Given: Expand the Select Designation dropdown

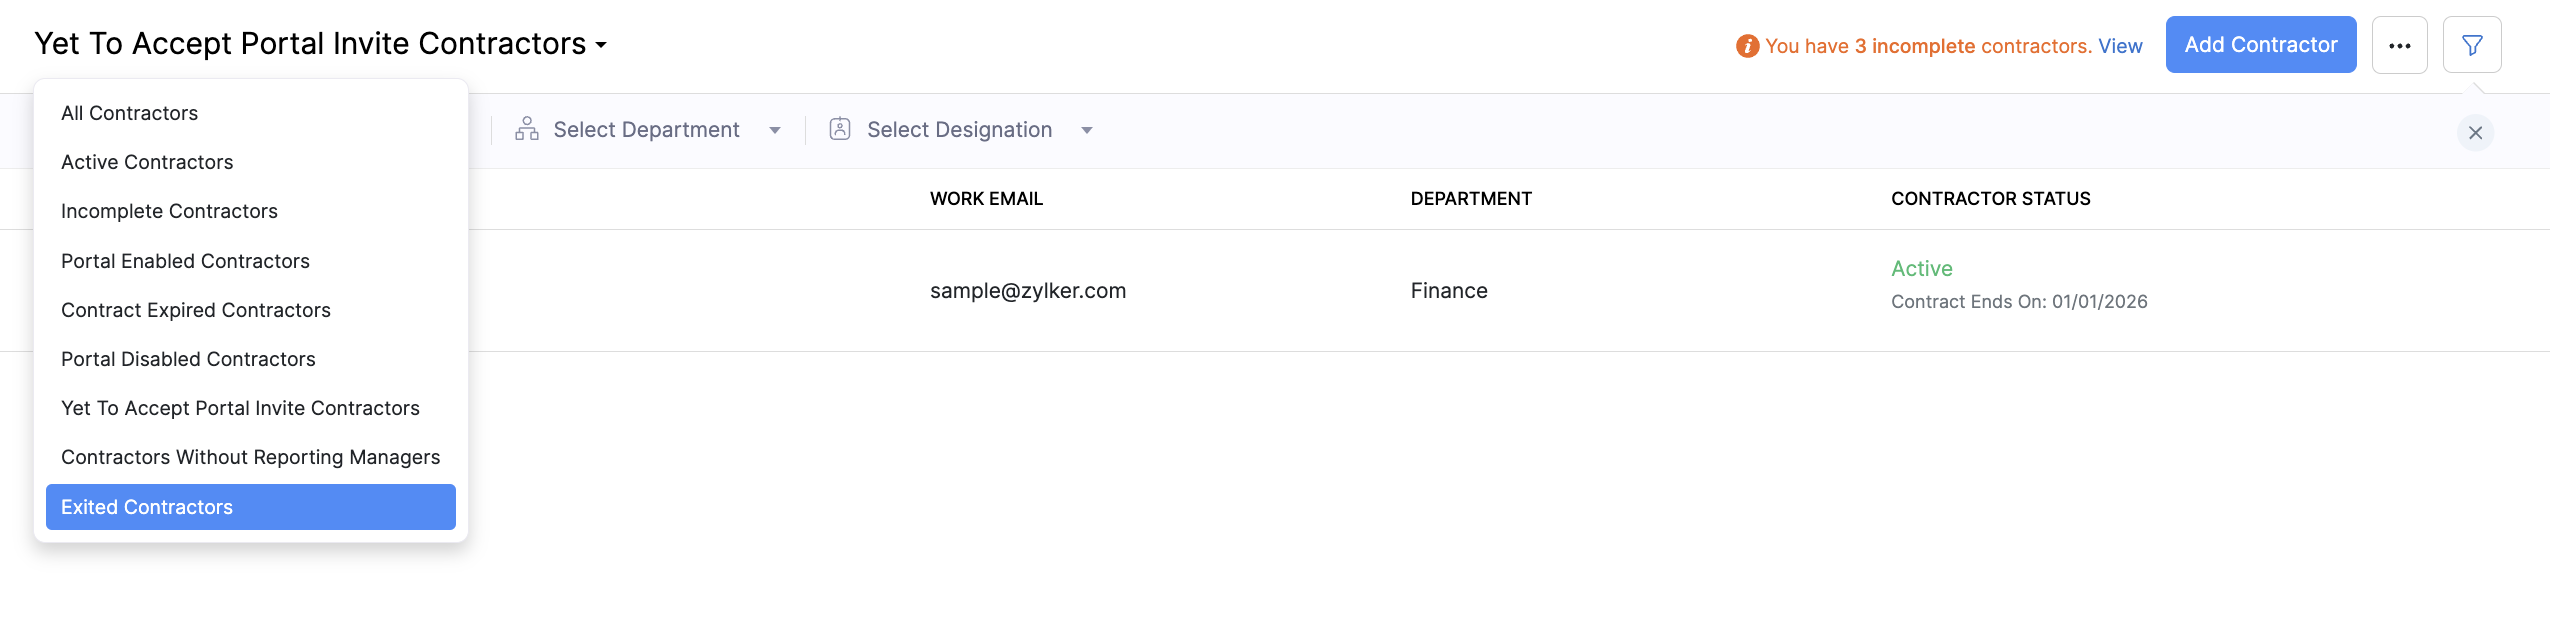Looking at the screenshot, I should [x=1087, y=130].
